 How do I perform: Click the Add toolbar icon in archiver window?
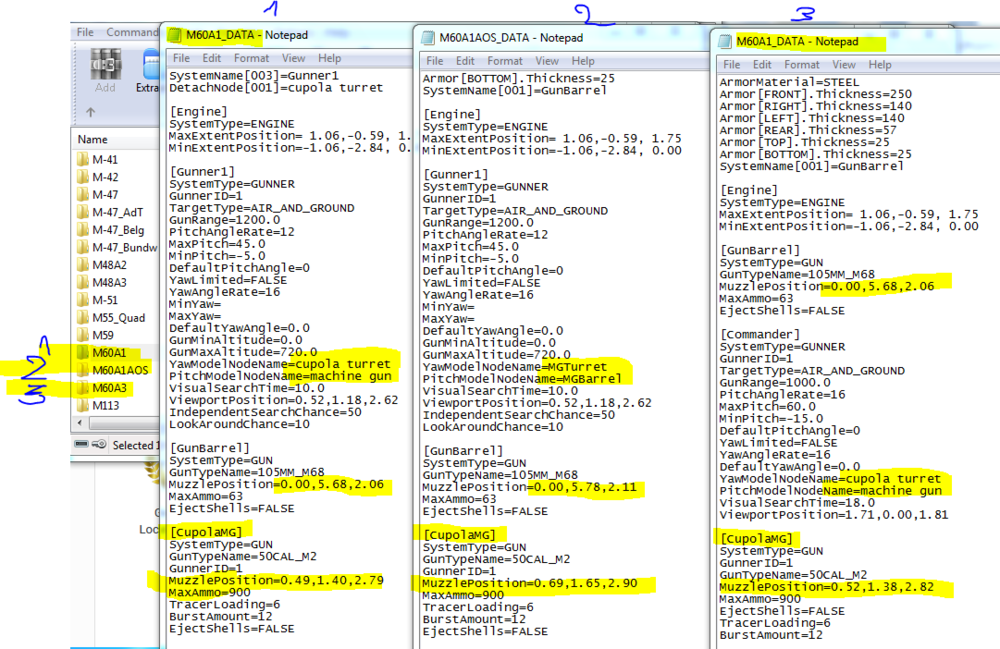[x=105, y=70]
